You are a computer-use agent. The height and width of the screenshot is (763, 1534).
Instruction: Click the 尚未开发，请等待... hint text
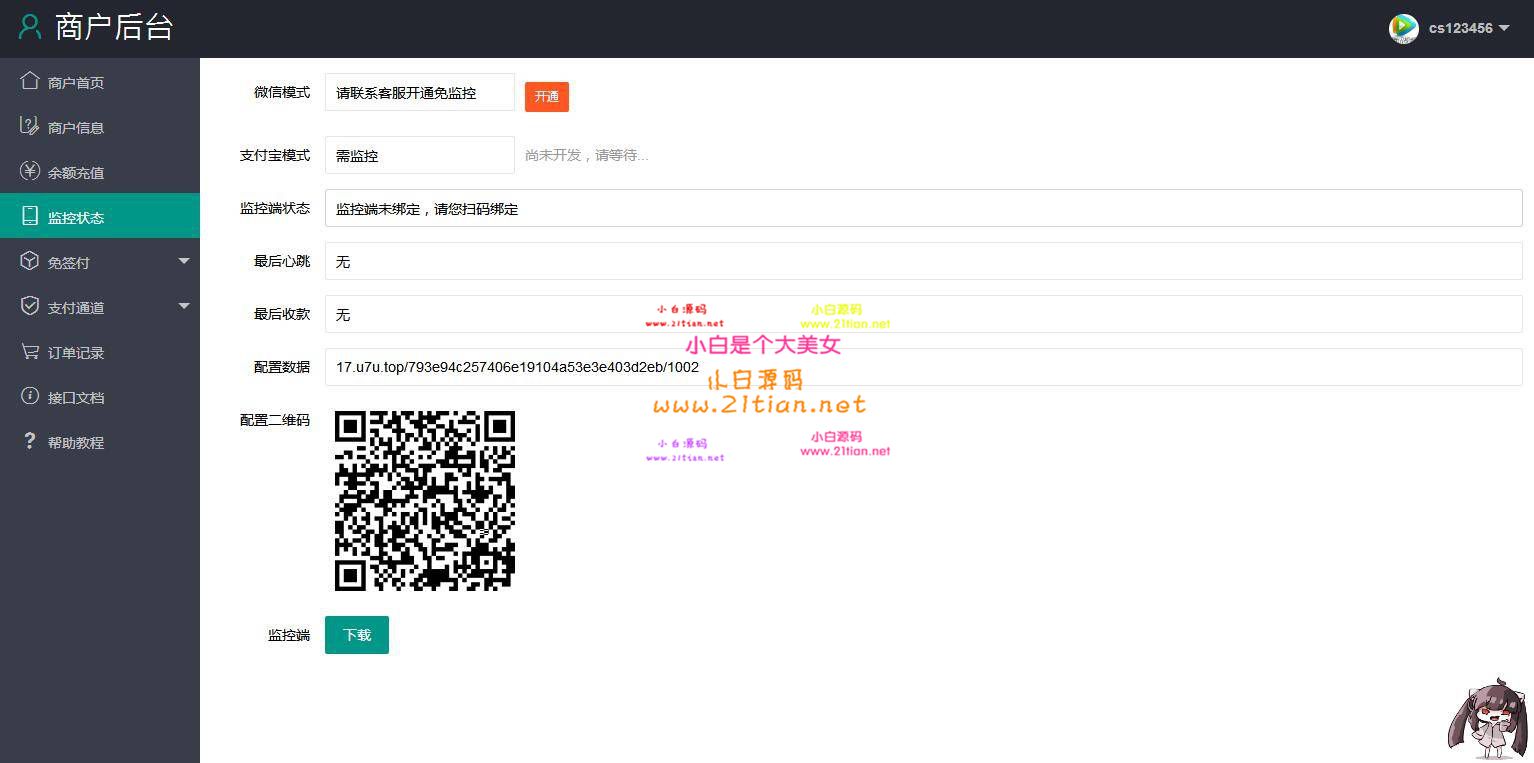(587, 155)
